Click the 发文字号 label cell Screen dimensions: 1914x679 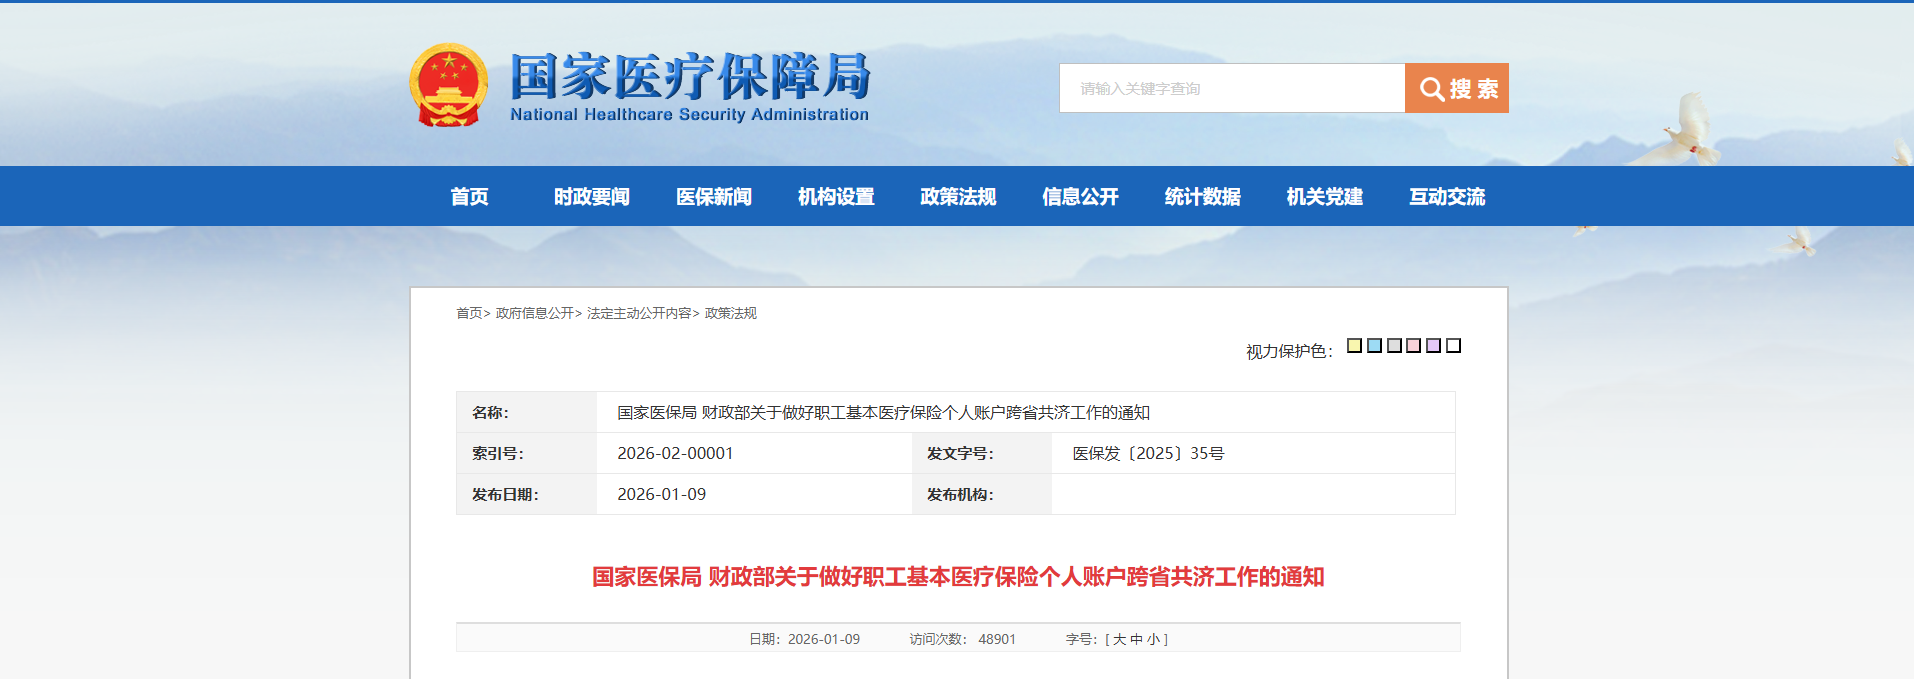(981, 453)
